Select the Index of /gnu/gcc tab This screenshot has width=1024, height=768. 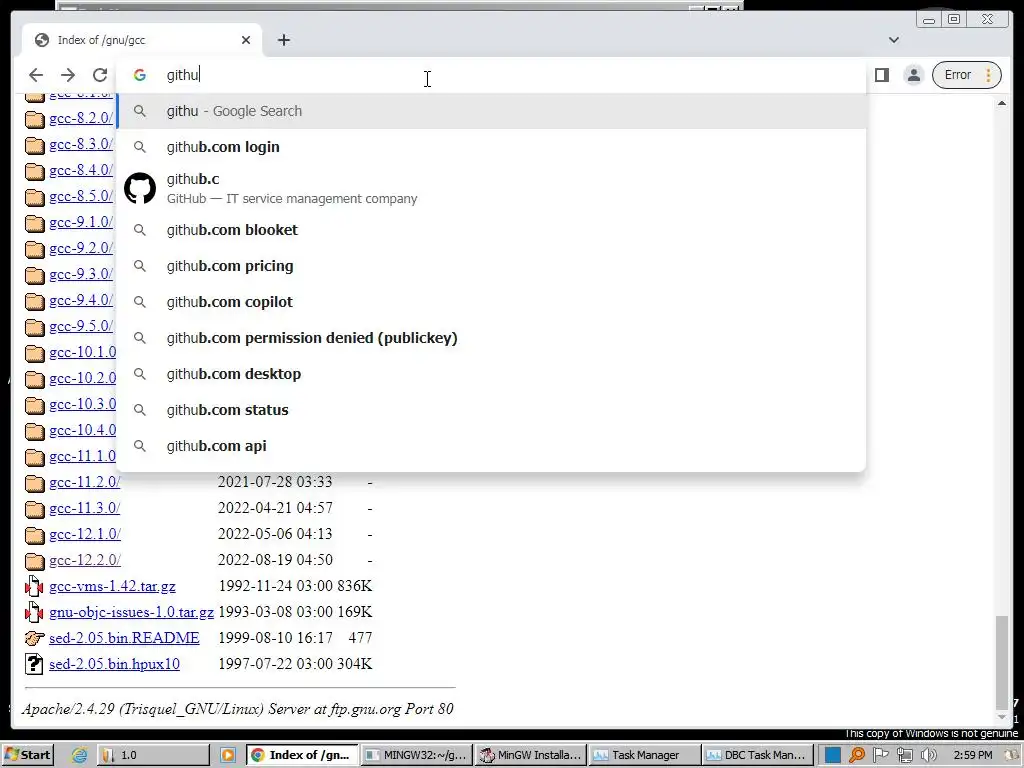[142, 40]
